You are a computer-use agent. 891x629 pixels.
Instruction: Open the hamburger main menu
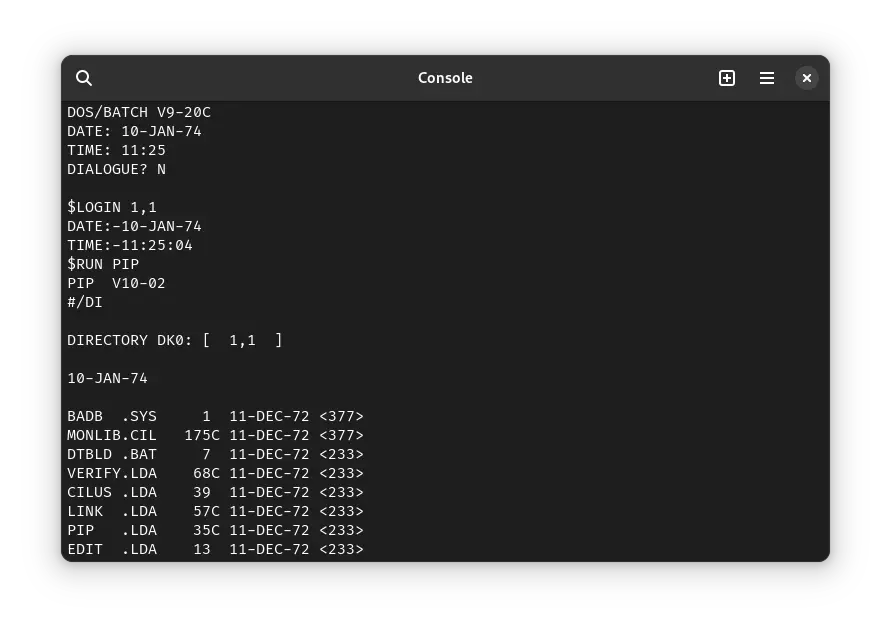tap(767, 78)
